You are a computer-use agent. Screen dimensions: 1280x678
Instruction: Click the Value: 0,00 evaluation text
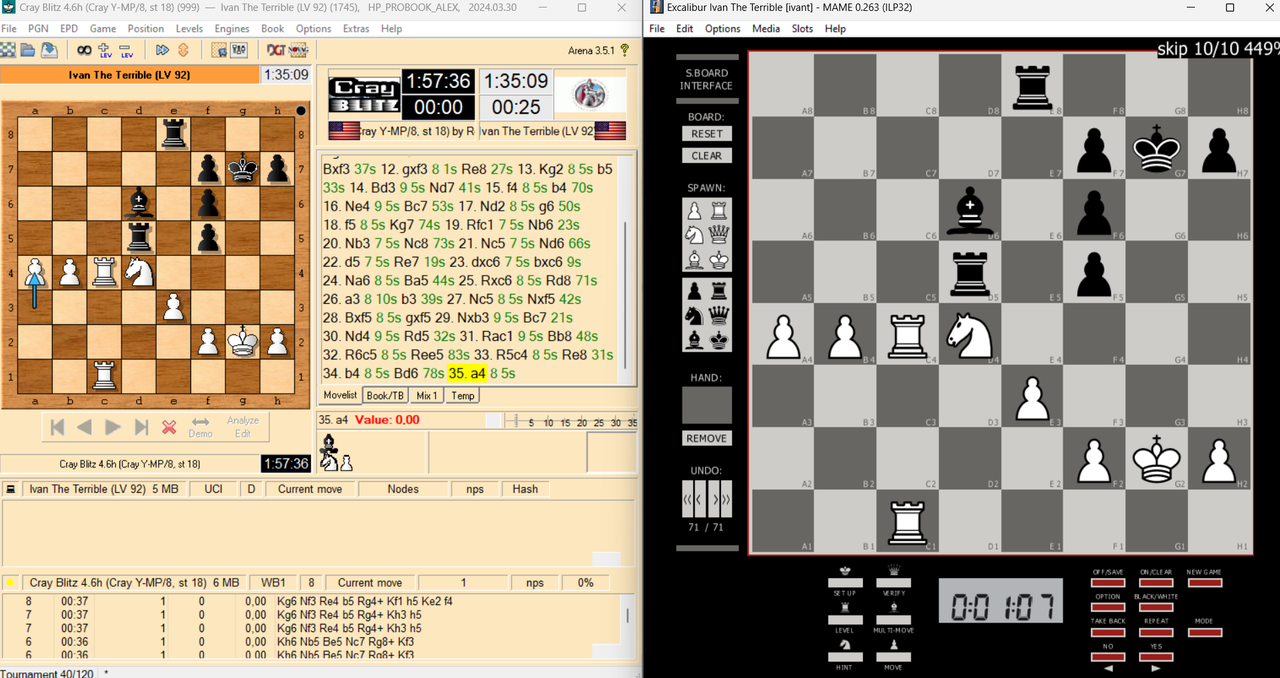[387, 420]
